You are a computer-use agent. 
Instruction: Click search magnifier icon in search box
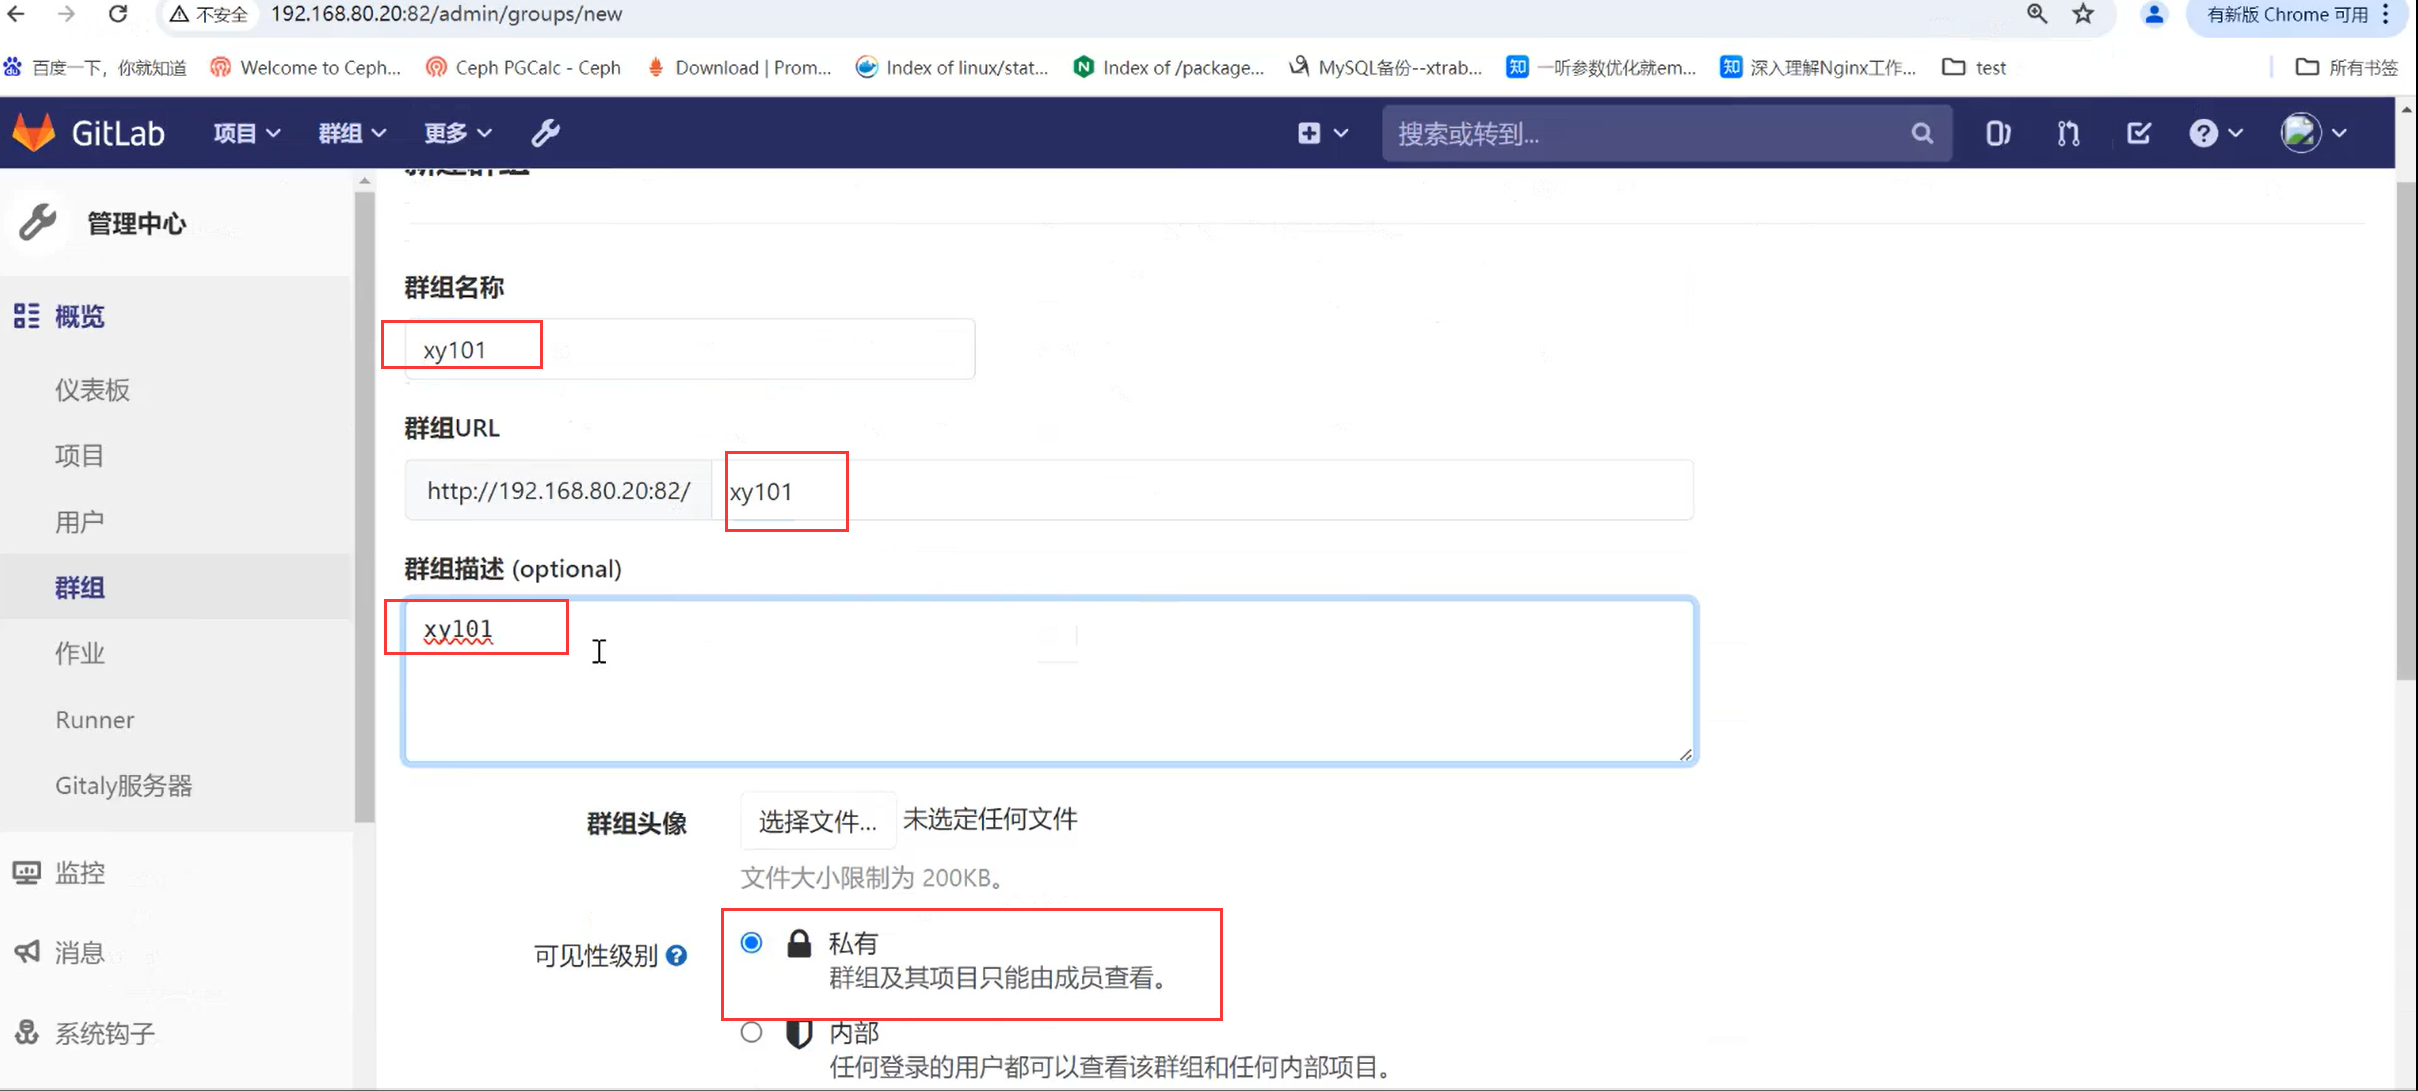tap(1921, 134)
